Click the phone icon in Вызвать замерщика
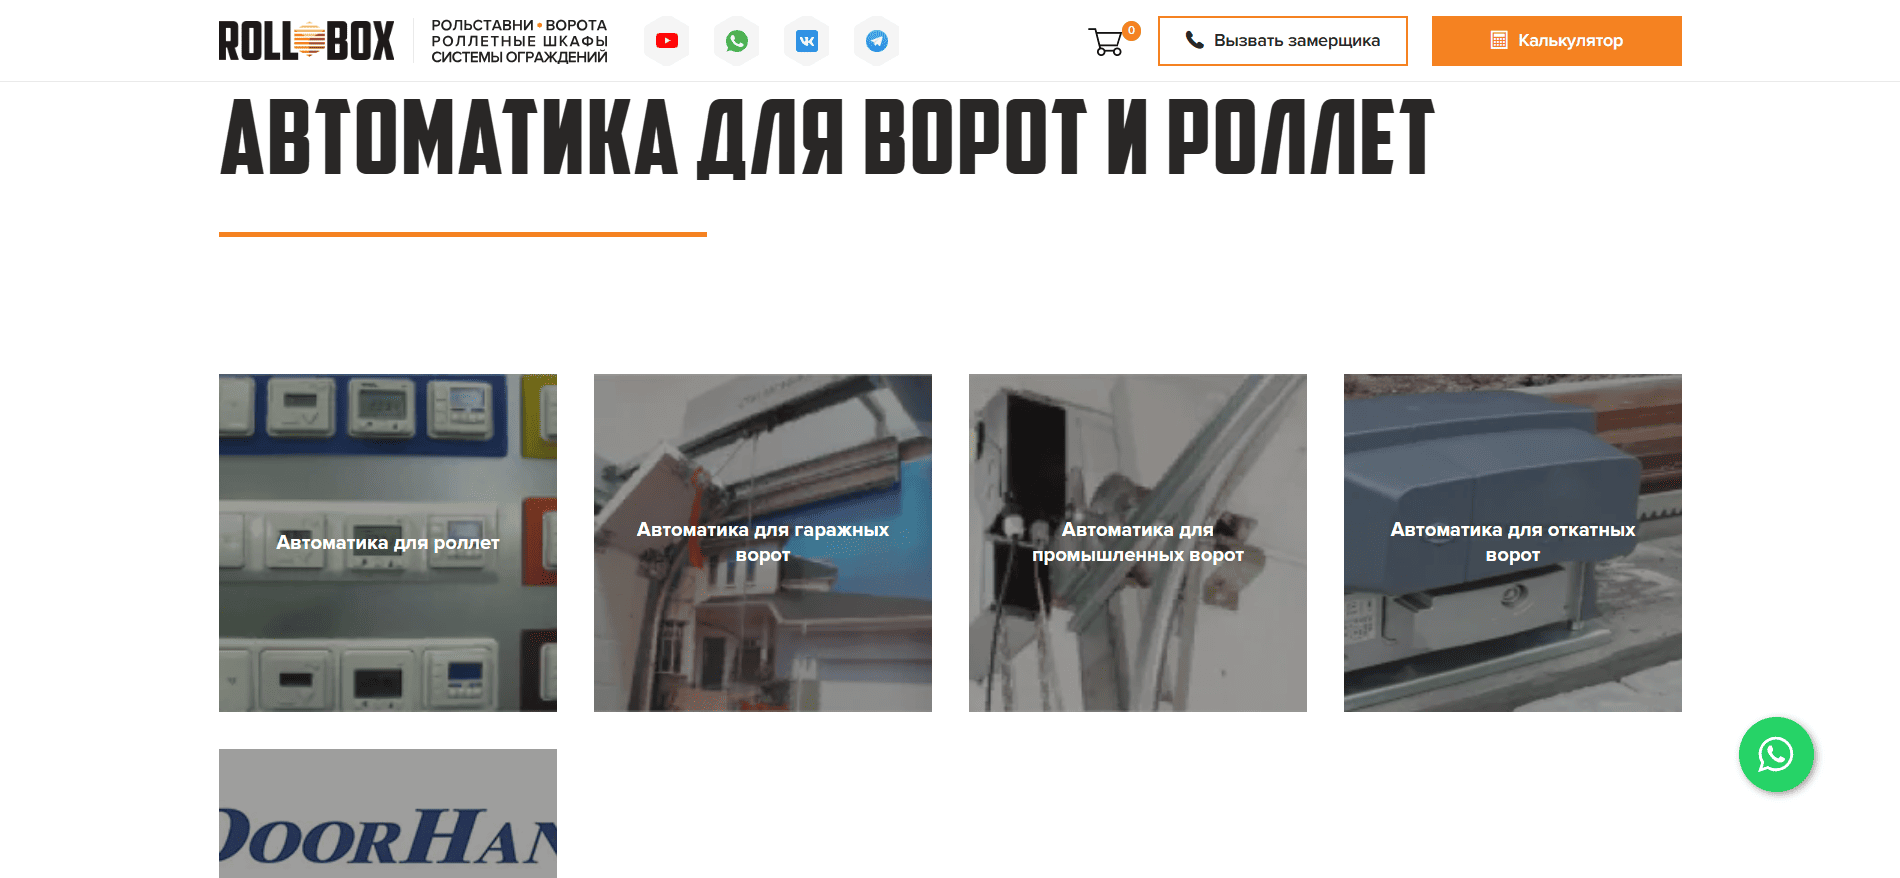1900x878 pixels. coord(1194,40)
